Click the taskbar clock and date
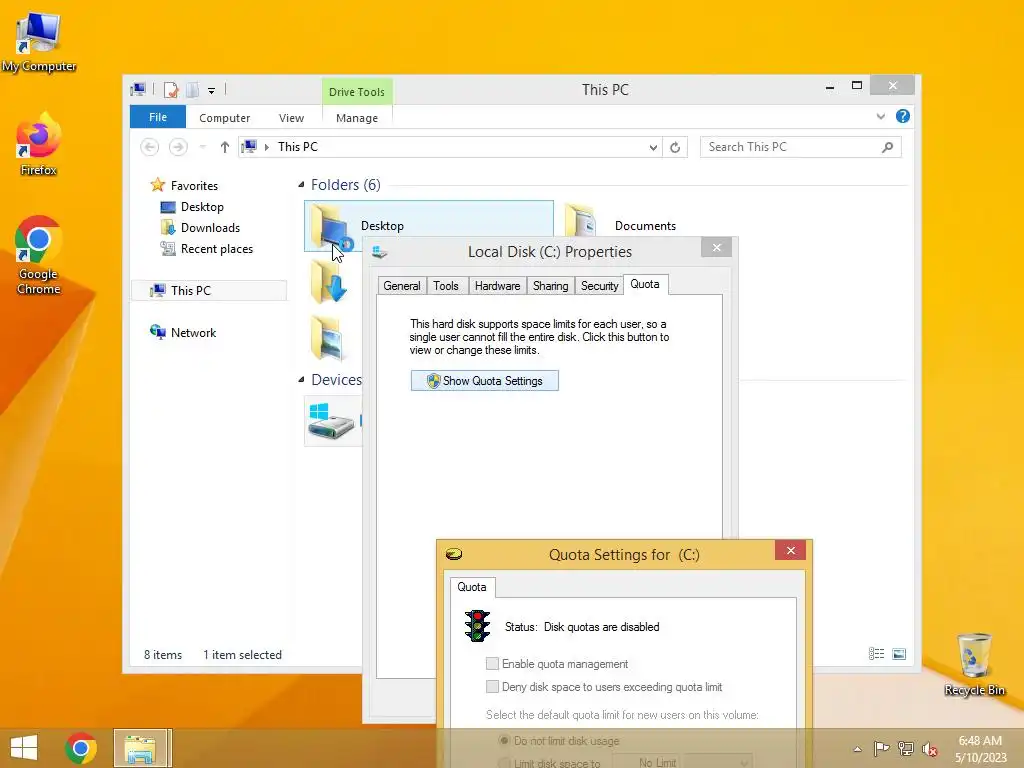1024x768 pixels. 980,749
